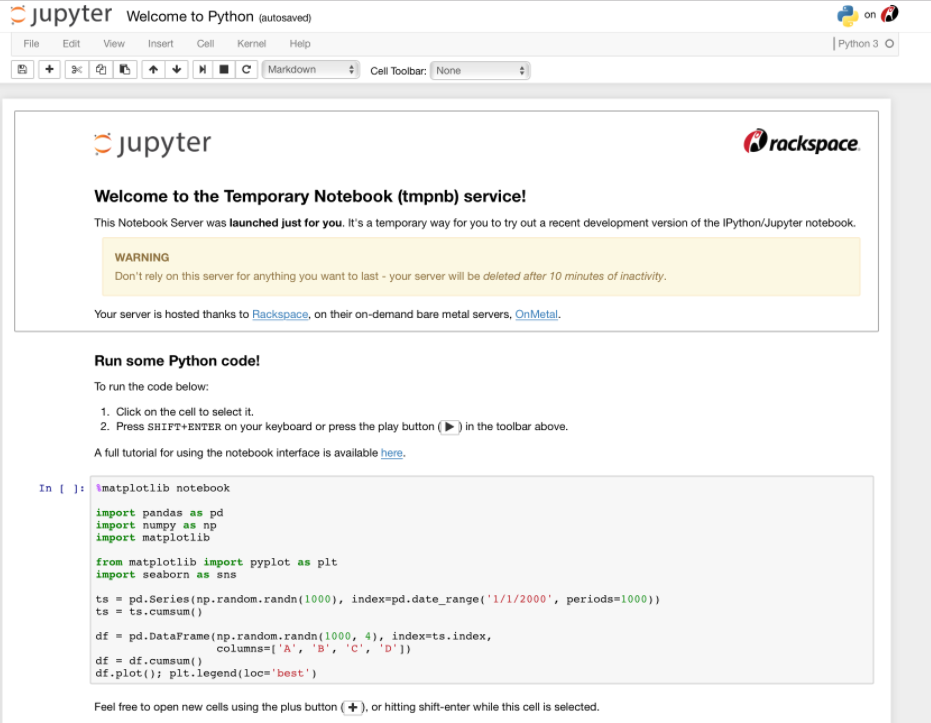Click inside the matplotlib code cell
The width and height of the screenshot is (931, 723).
click(x=482, y=580)
